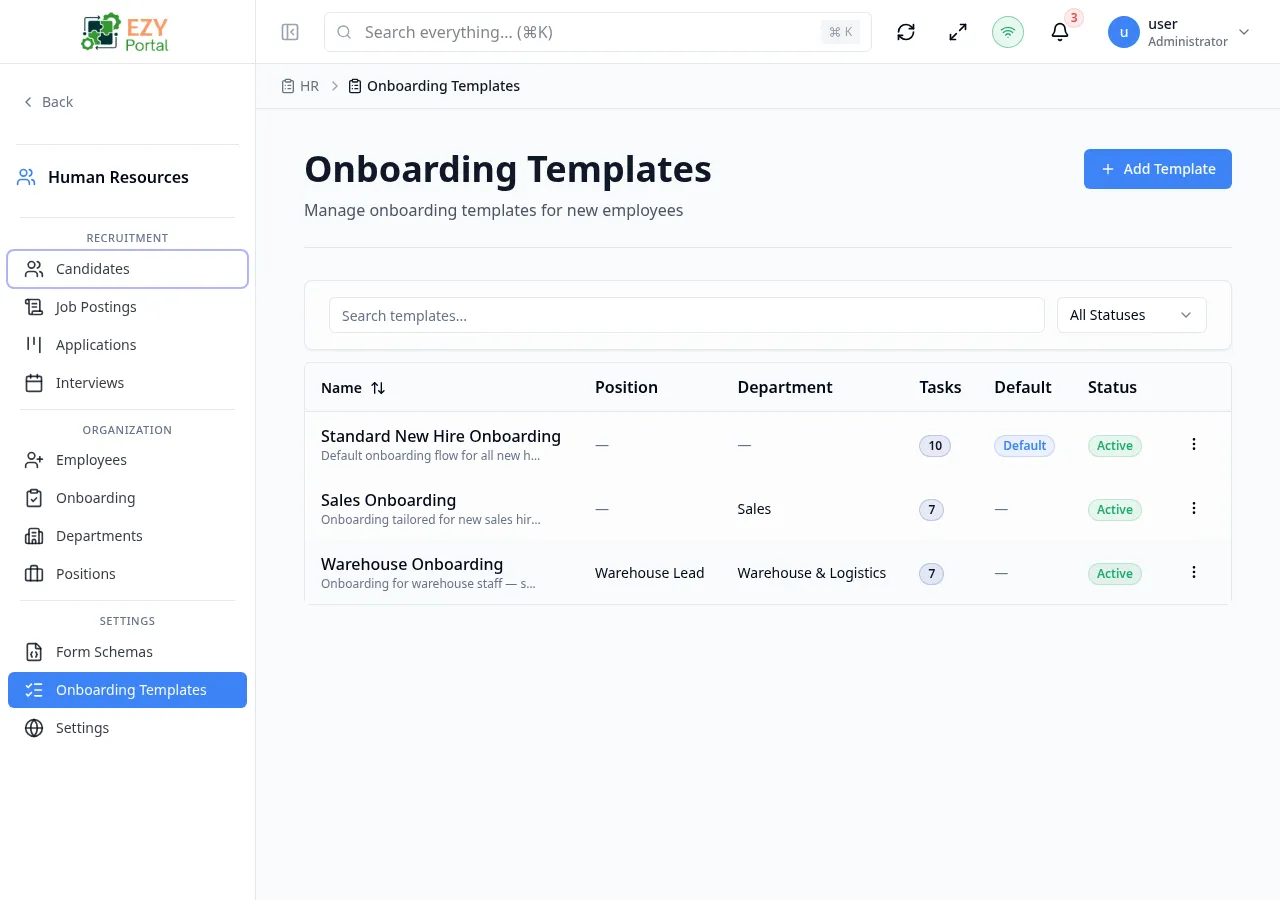1280x900 pixels.
Task: Open row actions for Standard New Hire Onboarding
Action: tap(1194, 444)
